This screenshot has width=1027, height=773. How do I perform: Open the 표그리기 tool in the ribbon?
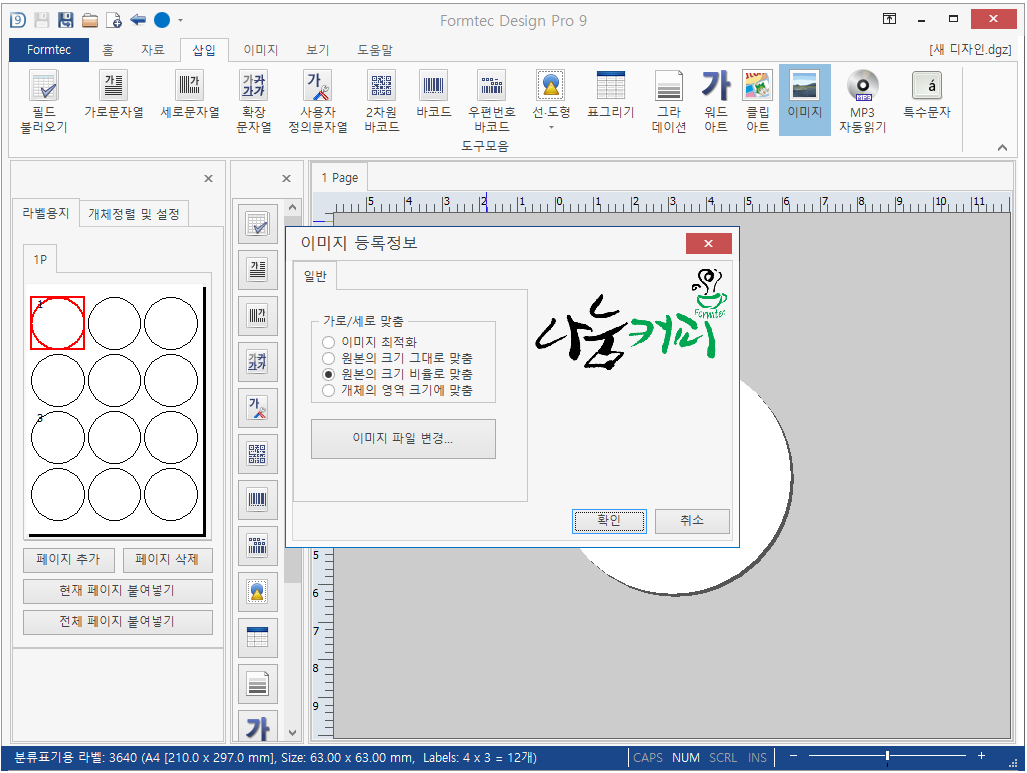tap(610, 94)
